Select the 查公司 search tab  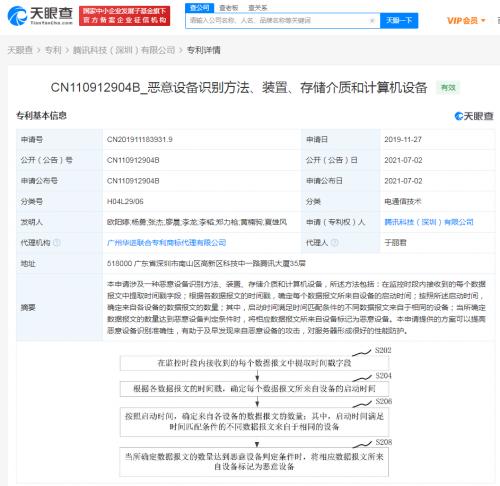pos(199,8)
